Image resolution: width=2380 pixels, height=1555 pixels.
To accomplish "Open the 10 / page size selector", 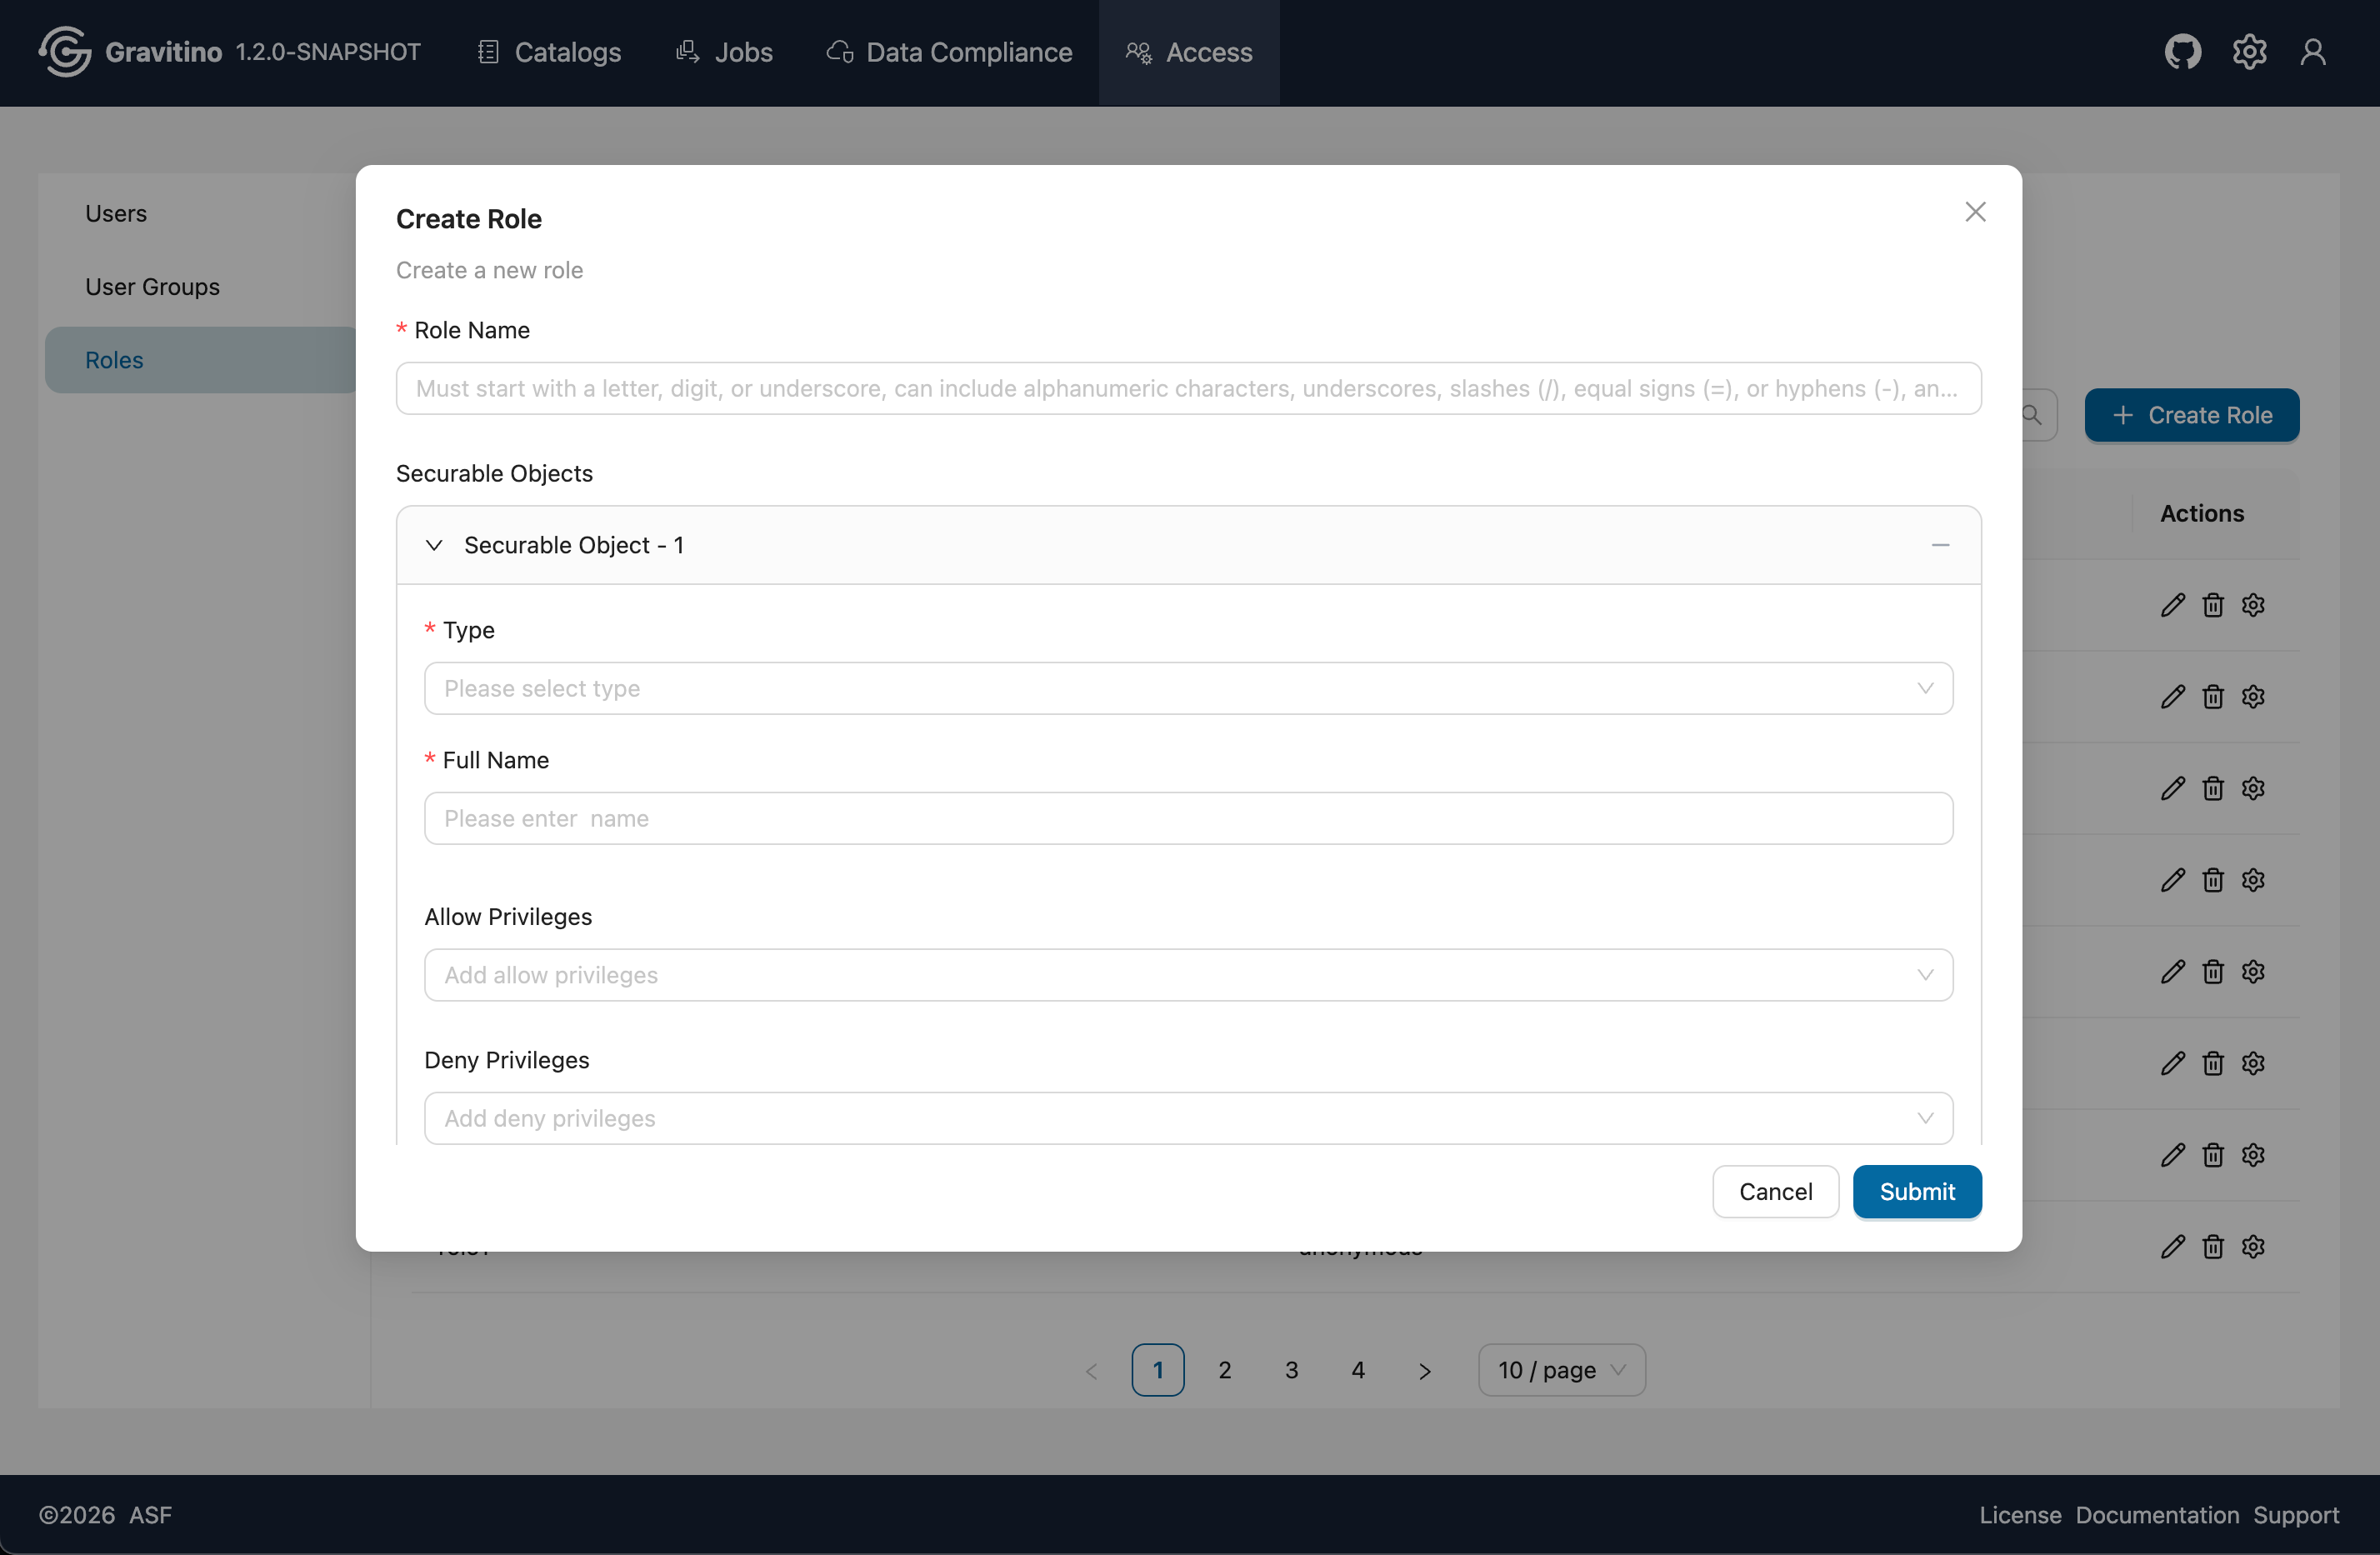I will coord(1561,1370).
